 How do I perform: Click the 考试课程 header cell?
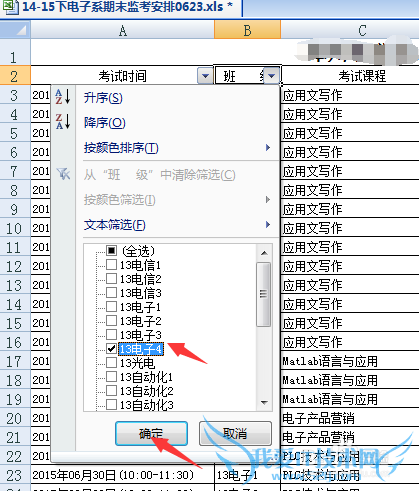pyautogui.click(x=350, y=76)
